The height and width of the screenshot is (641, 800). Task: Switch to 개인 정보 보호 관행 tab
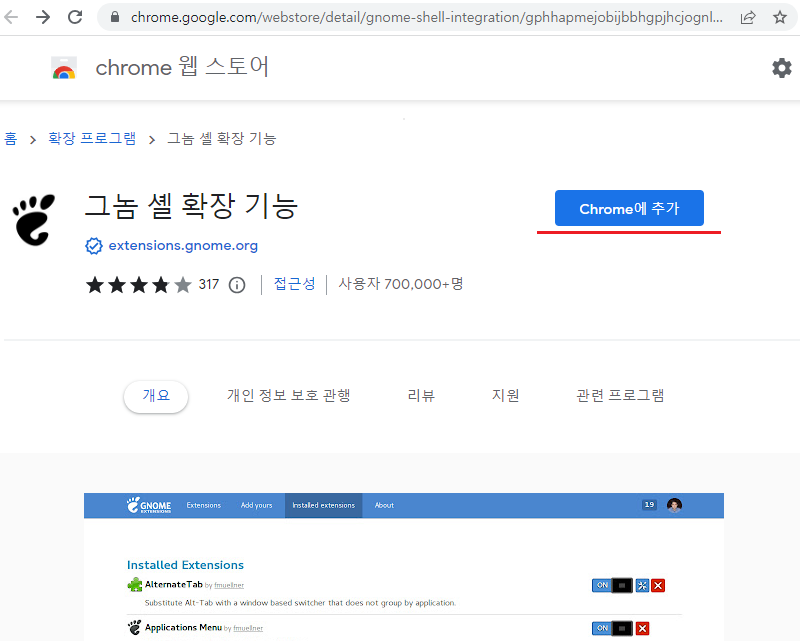289,396
